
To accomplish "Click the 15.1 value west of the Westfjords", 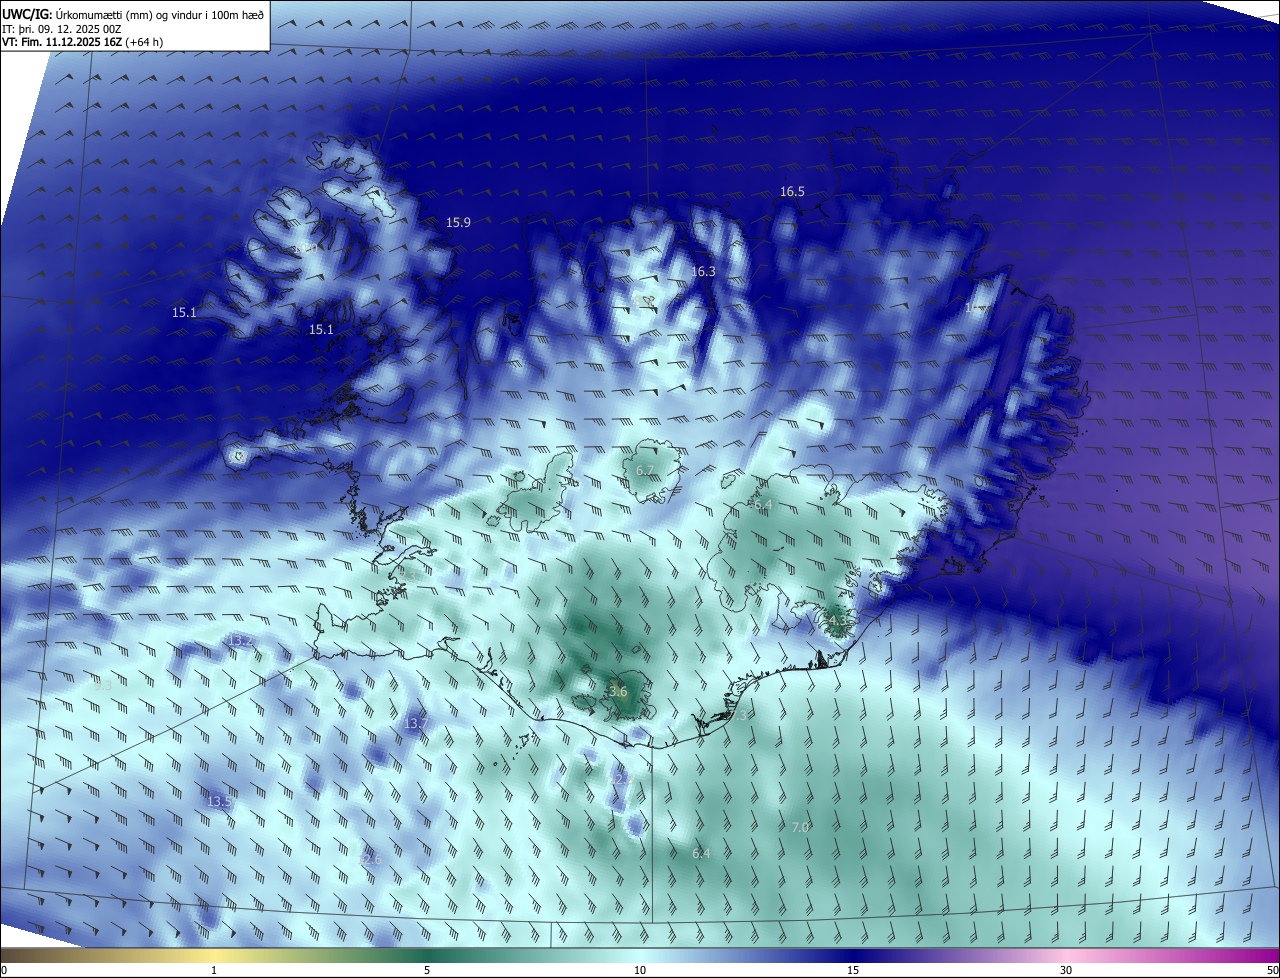I will click(x=184, y=313).
